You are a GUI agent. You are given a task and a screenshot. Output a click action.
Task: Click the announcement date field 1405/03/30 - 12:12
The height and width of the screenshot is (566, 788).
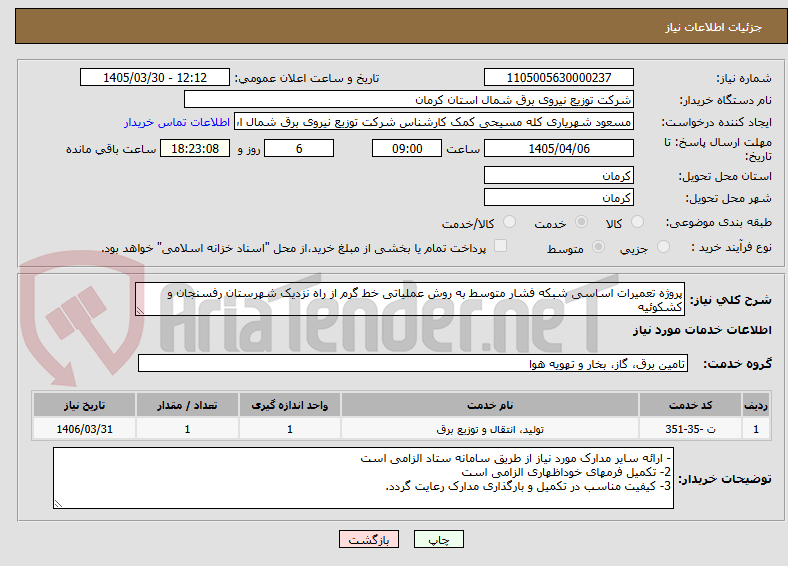tap(155, 77)
